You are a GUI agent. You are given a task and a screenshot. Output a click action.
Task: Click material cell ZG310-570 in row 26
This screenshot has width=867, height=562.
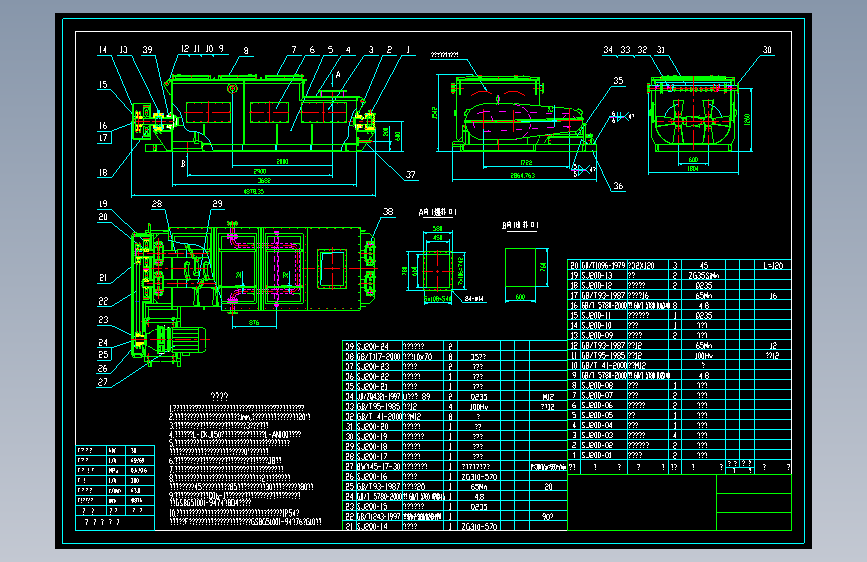479,476
